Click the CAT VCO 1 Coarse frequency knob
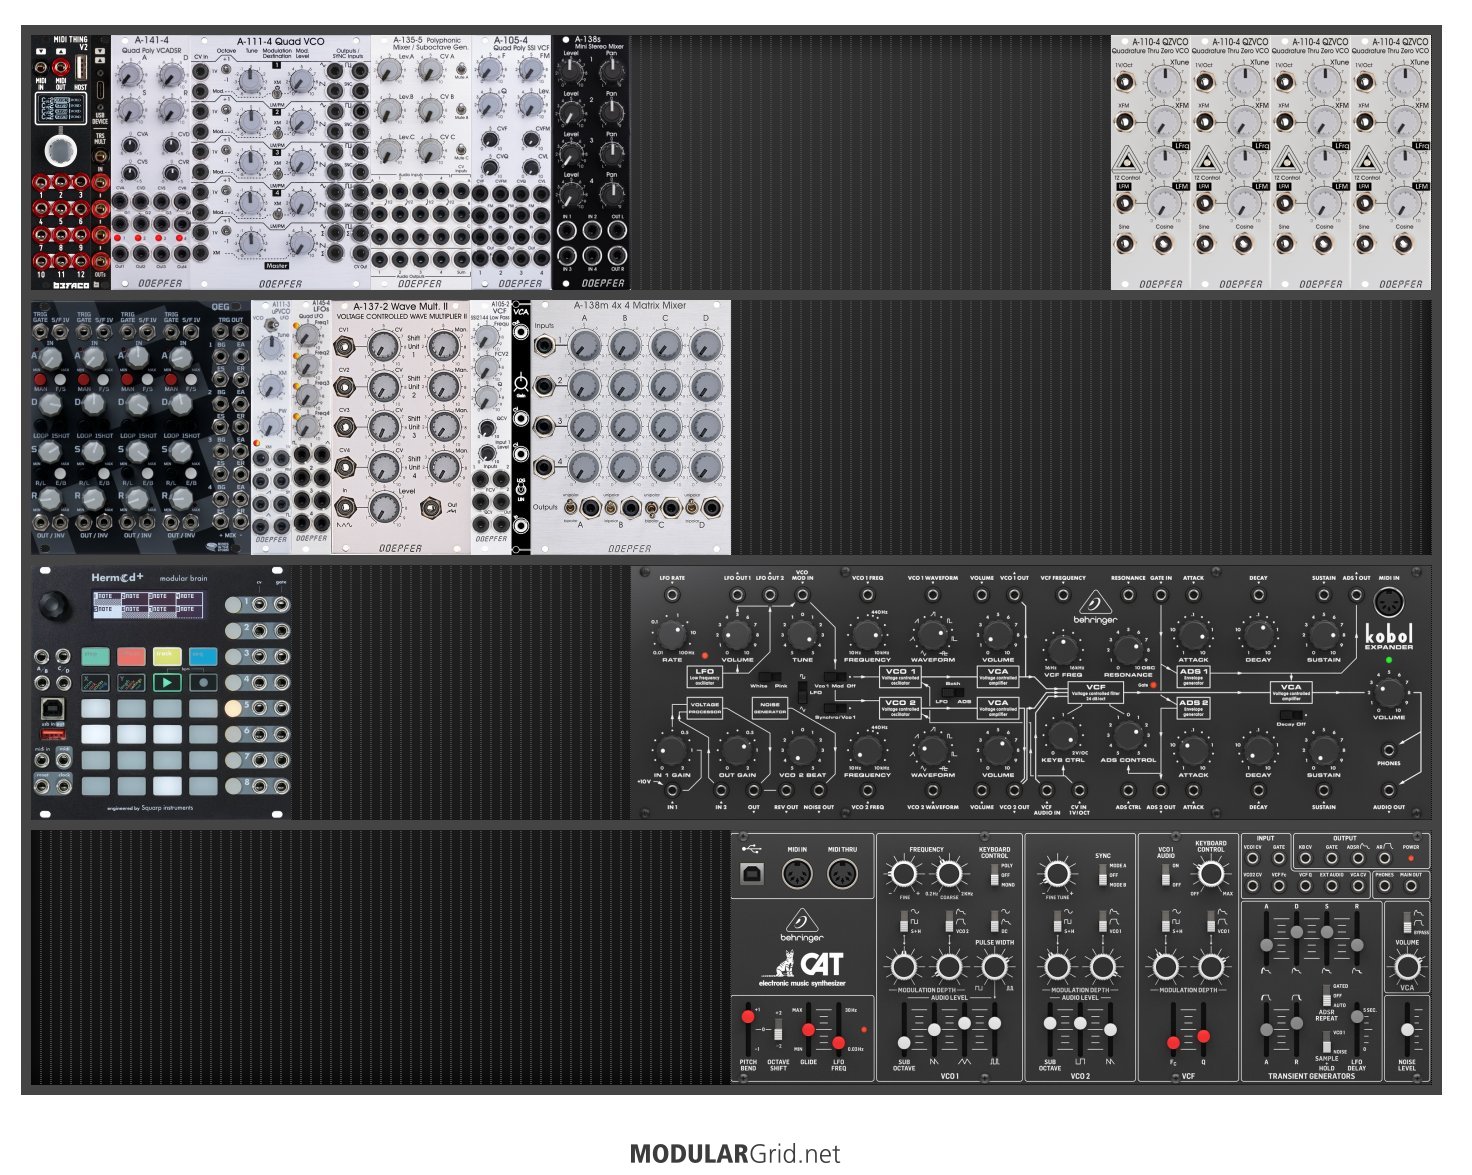1472x1175 pixels. (949, 874)
